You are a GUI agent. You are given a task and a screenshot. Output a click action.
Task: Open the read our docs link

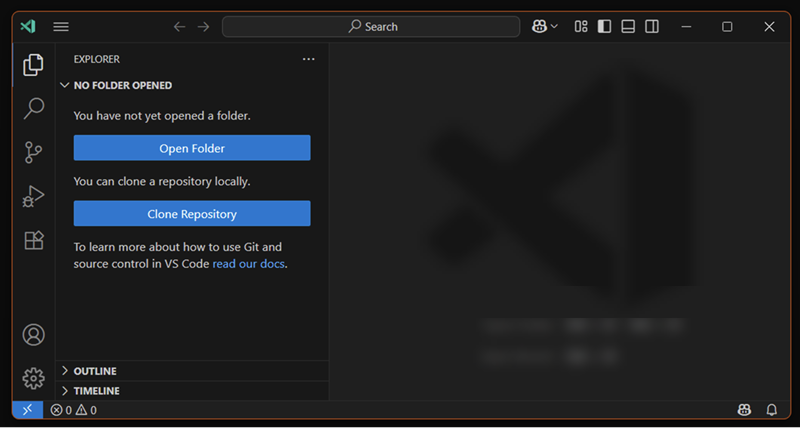pyautogui.click(x=248, y=264)
